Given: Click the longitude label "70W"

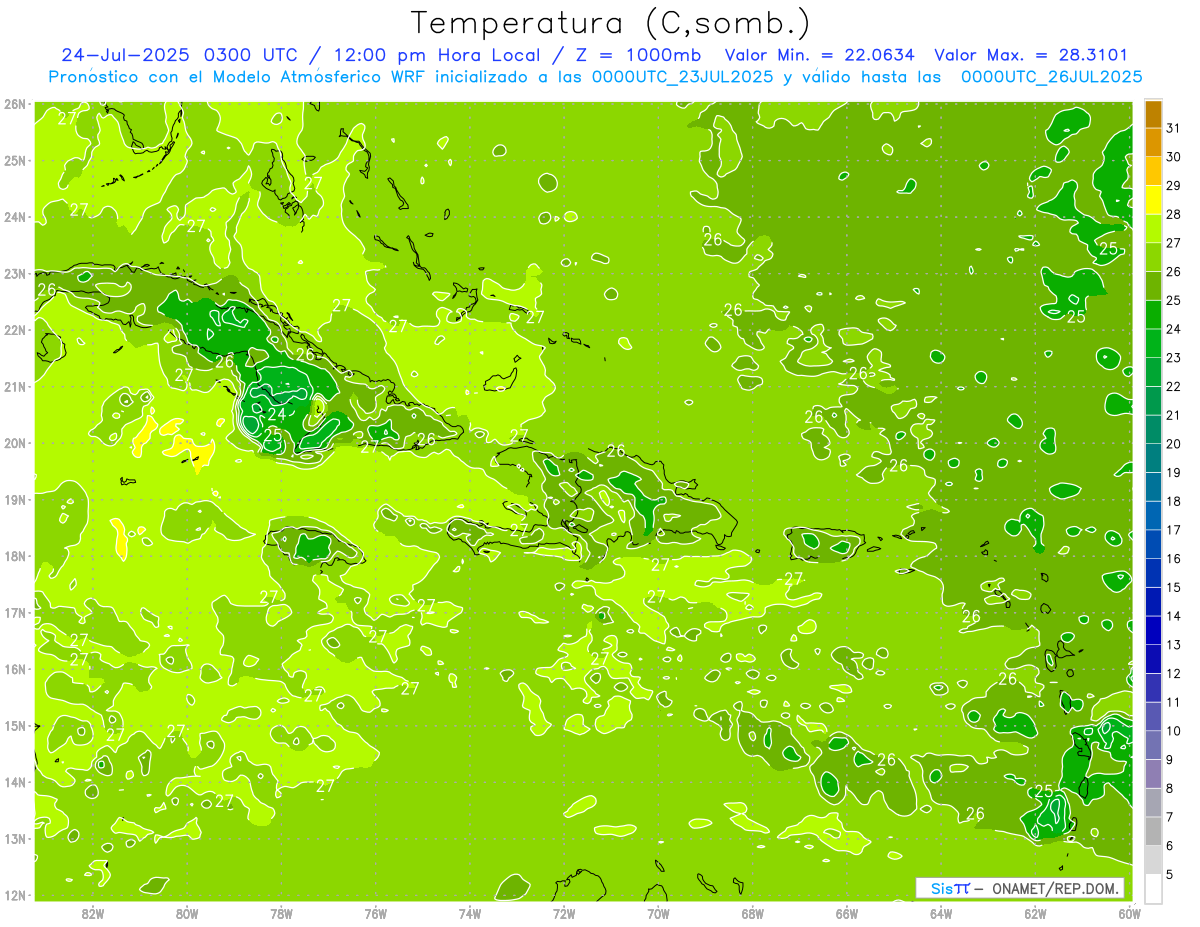Looking at the screenshot, I should 658,912.
